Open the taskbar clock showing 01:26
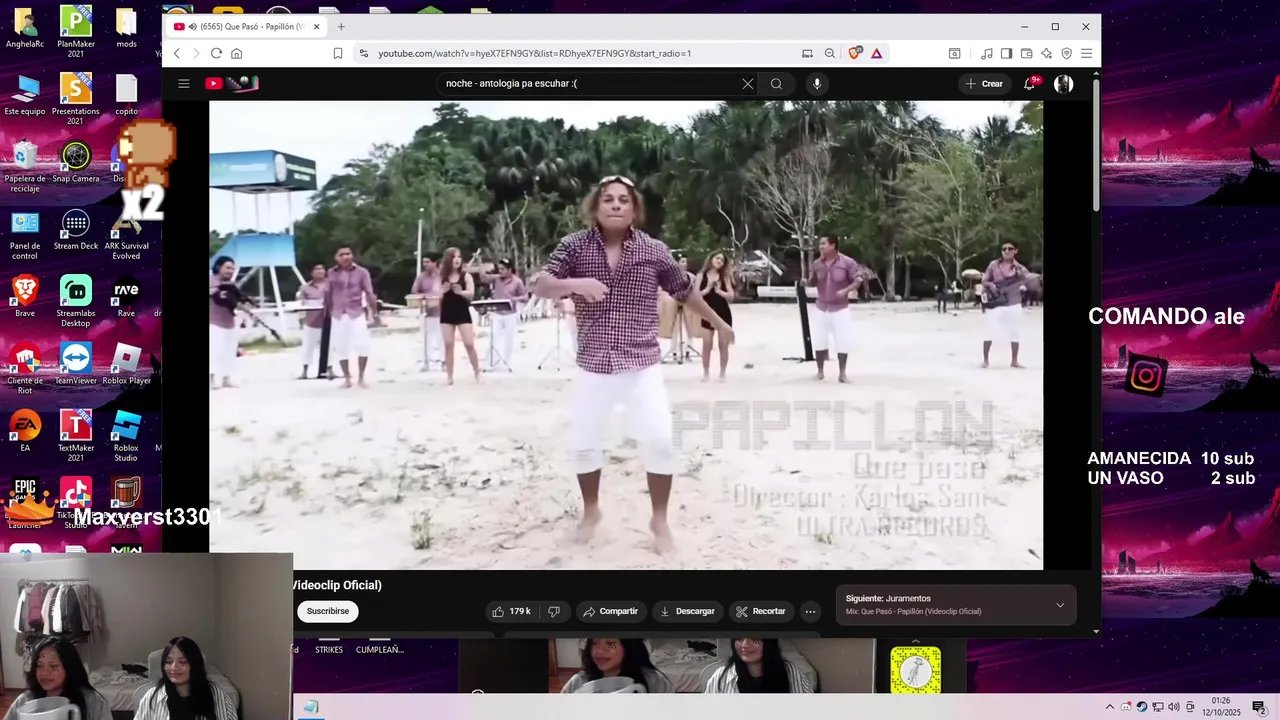This screenshot has width=1280, height=720. click(1221, 707)
